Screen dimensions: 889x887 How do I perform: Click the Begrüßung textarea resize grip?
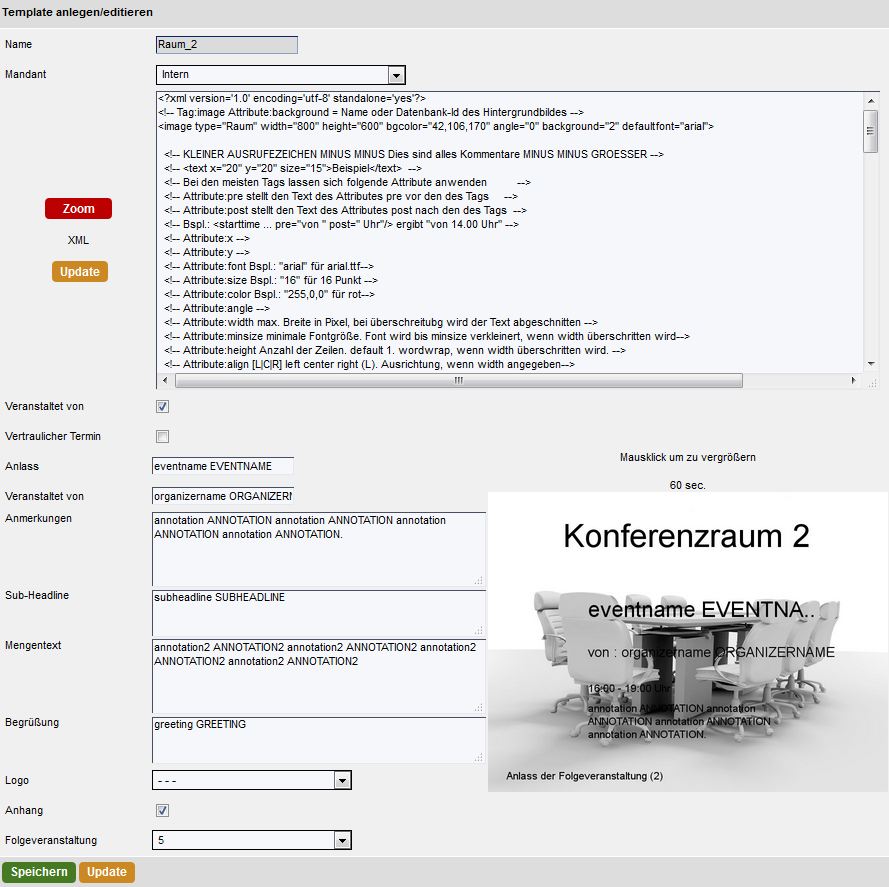(x=479, y=757)
